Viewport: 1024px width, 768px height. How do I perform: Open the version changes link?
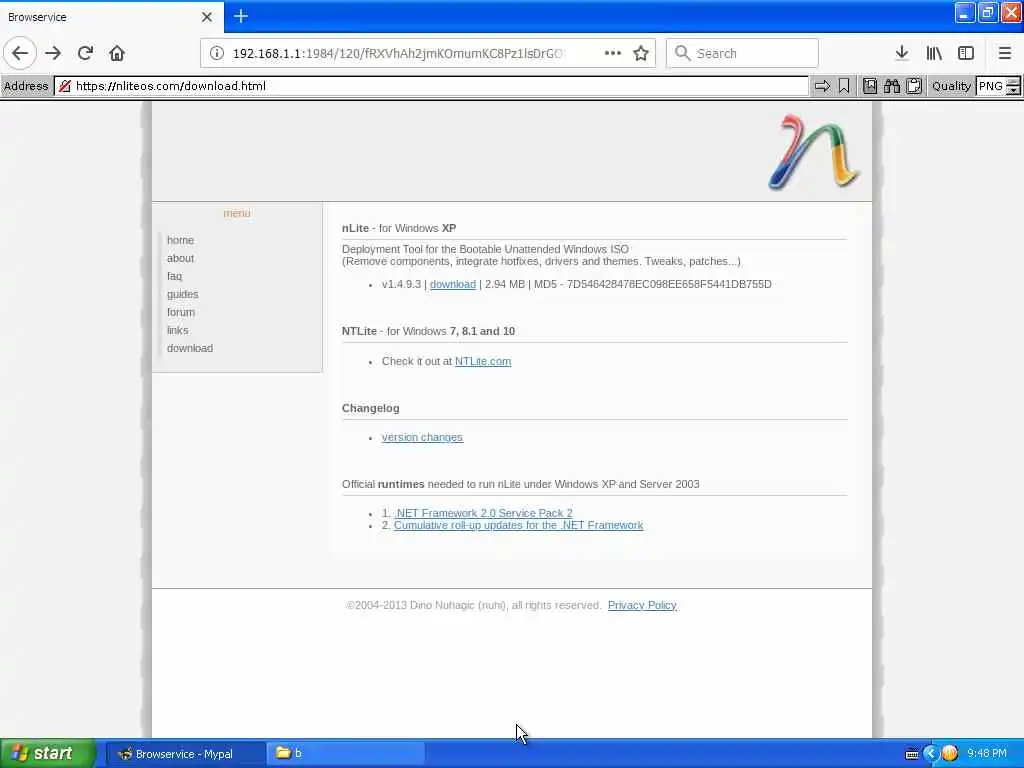point(422,437)
